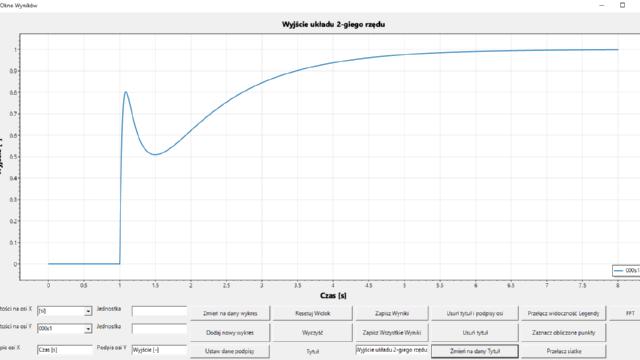Click the Zmień na dany Tytuł button
This screenshot has width=640, height=360.
coord(475,351)
